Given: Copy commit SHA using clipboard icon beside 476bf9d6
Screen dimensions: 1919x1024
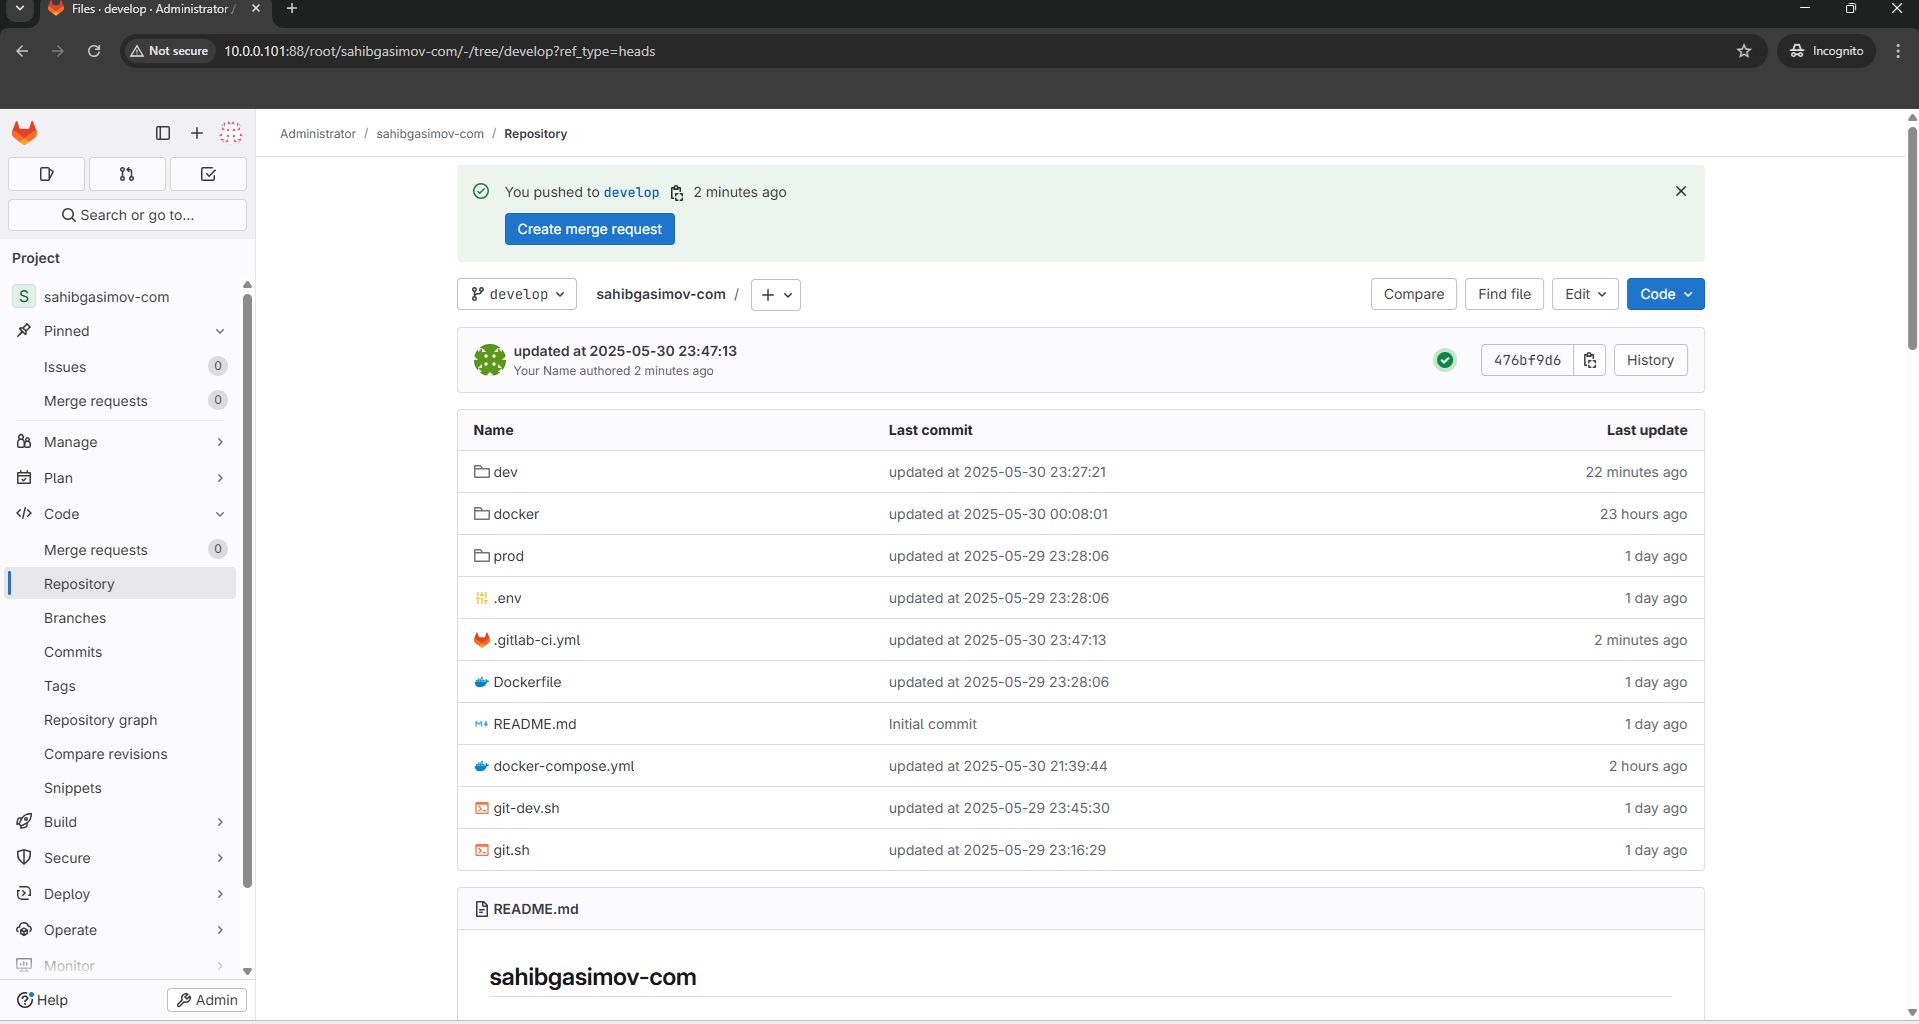Looking at the screenshot, I should tap(1590, 360).
